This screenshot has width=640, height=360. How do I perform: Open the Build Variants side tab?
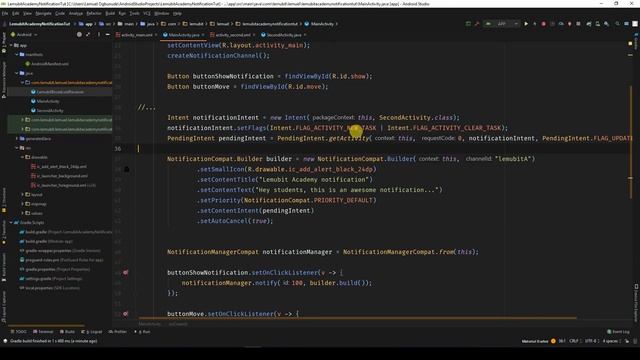pos(4,267)
